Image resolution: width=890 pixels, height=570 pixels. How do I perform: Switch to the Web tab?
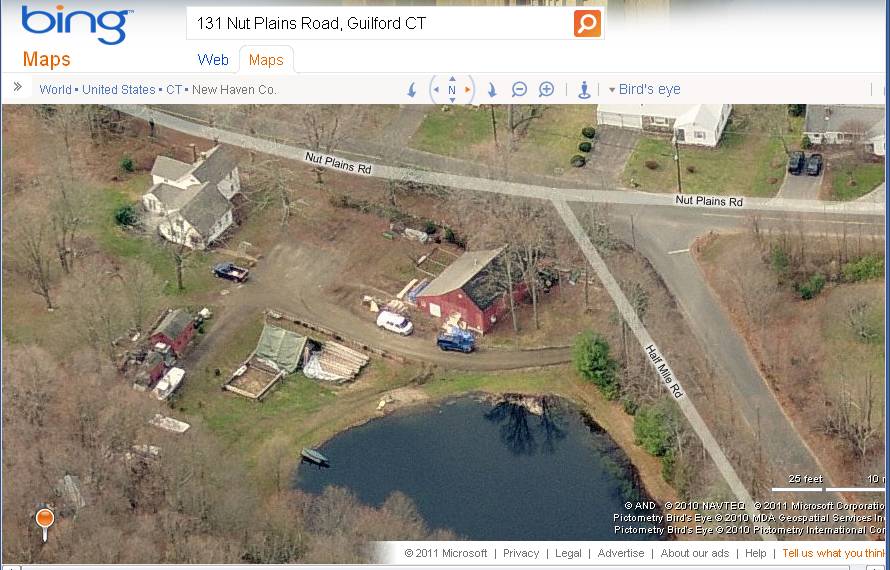213,60
